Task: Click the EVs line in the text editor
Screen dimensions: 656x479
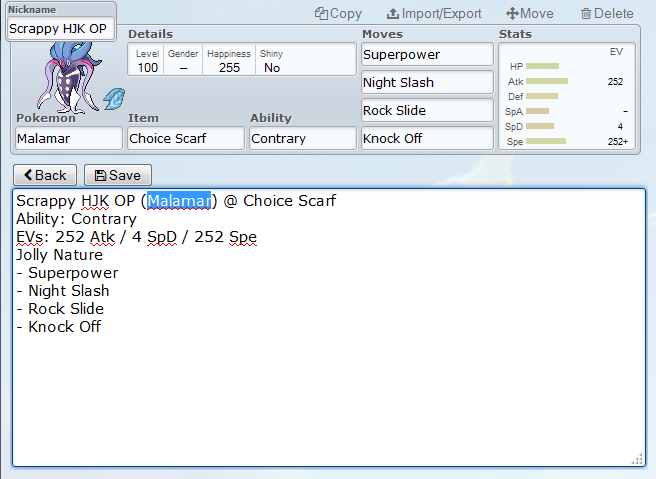Action: 136,237
